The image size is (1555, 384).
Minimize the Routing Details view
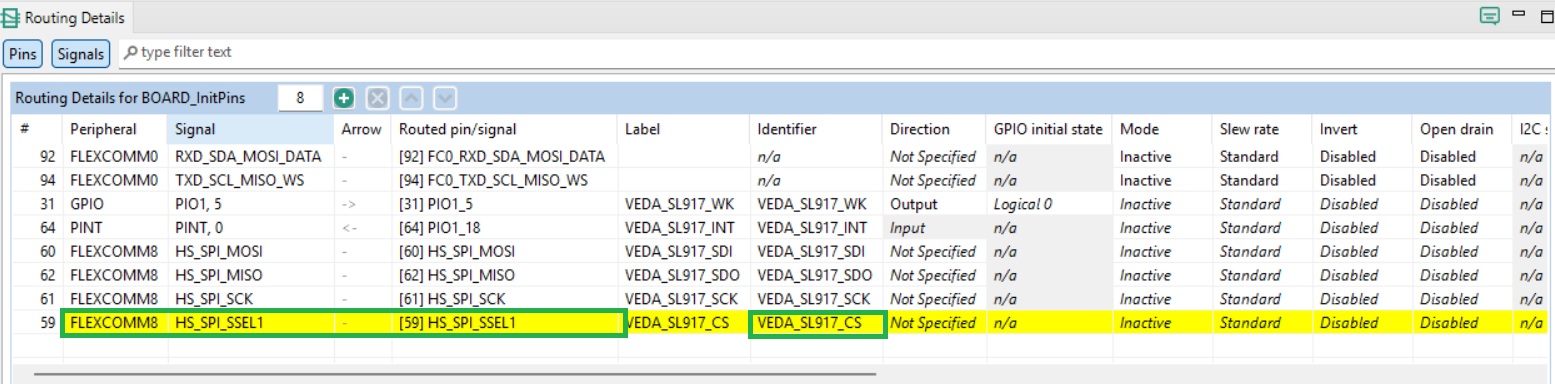point(1518,14)
